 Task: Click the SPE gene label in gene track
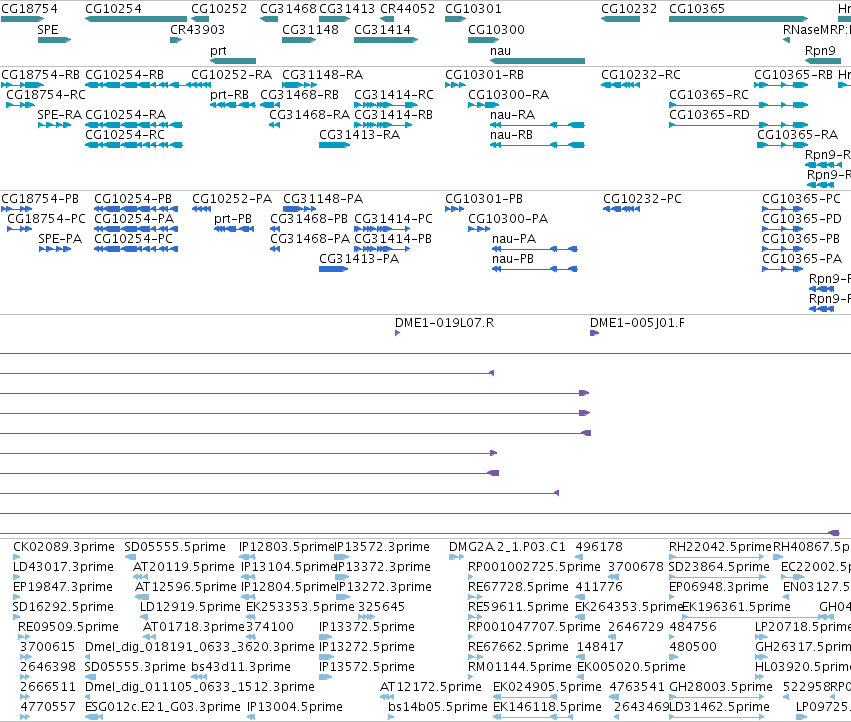point(48,30)
